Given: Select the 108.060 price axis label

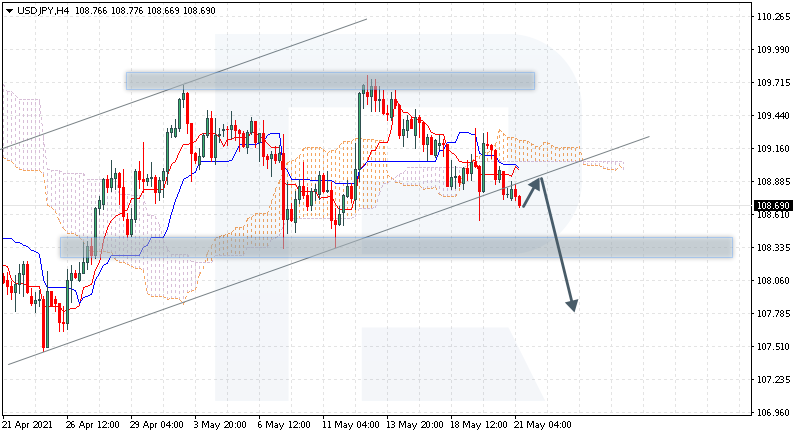Looking at the screenshot, I should coord(773,281).
